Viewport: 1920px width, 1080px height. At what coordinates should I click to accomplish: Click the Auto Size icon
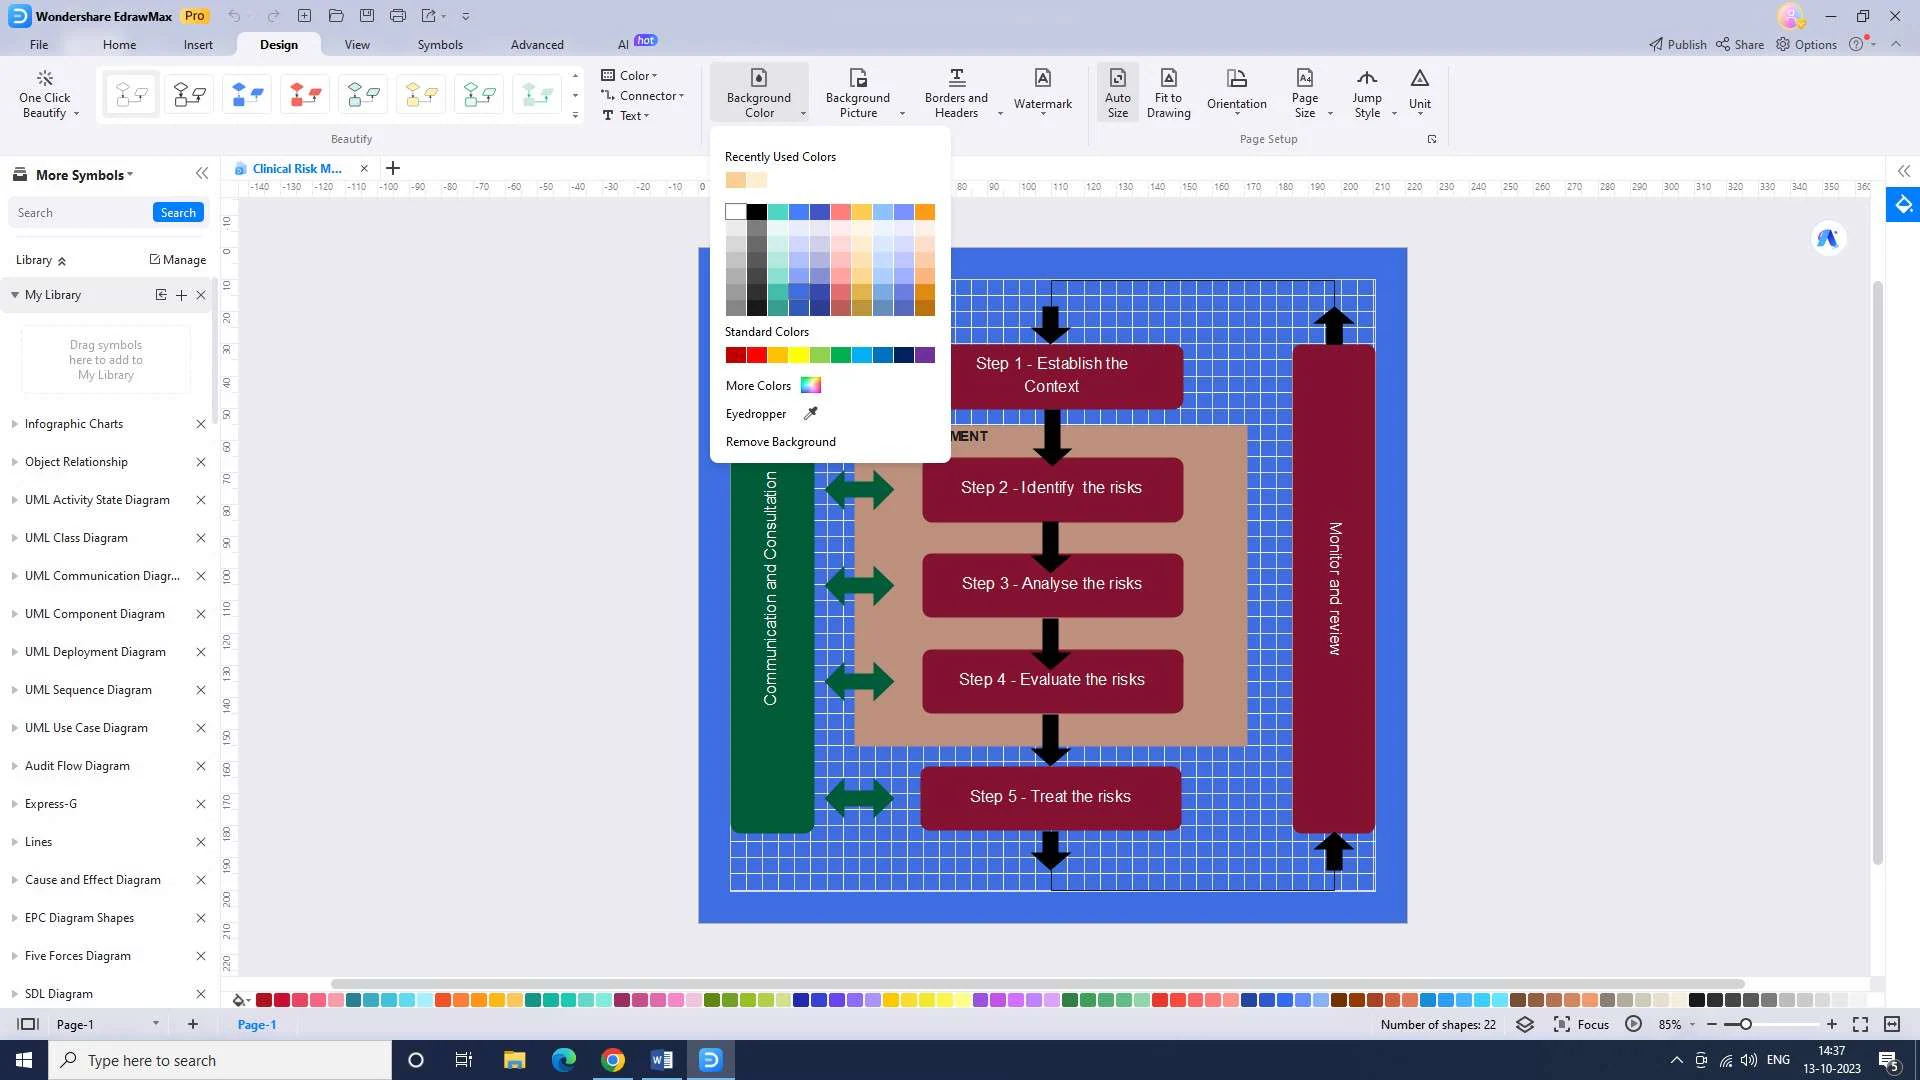[1117, 79]
